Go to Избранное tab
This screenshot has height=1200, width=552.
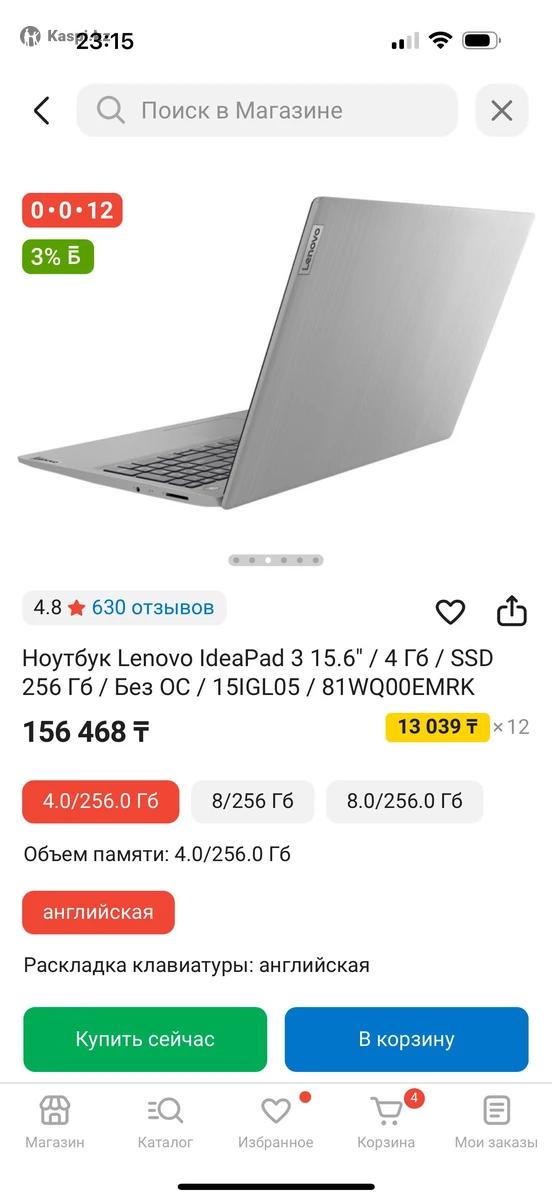point(276,1122)
